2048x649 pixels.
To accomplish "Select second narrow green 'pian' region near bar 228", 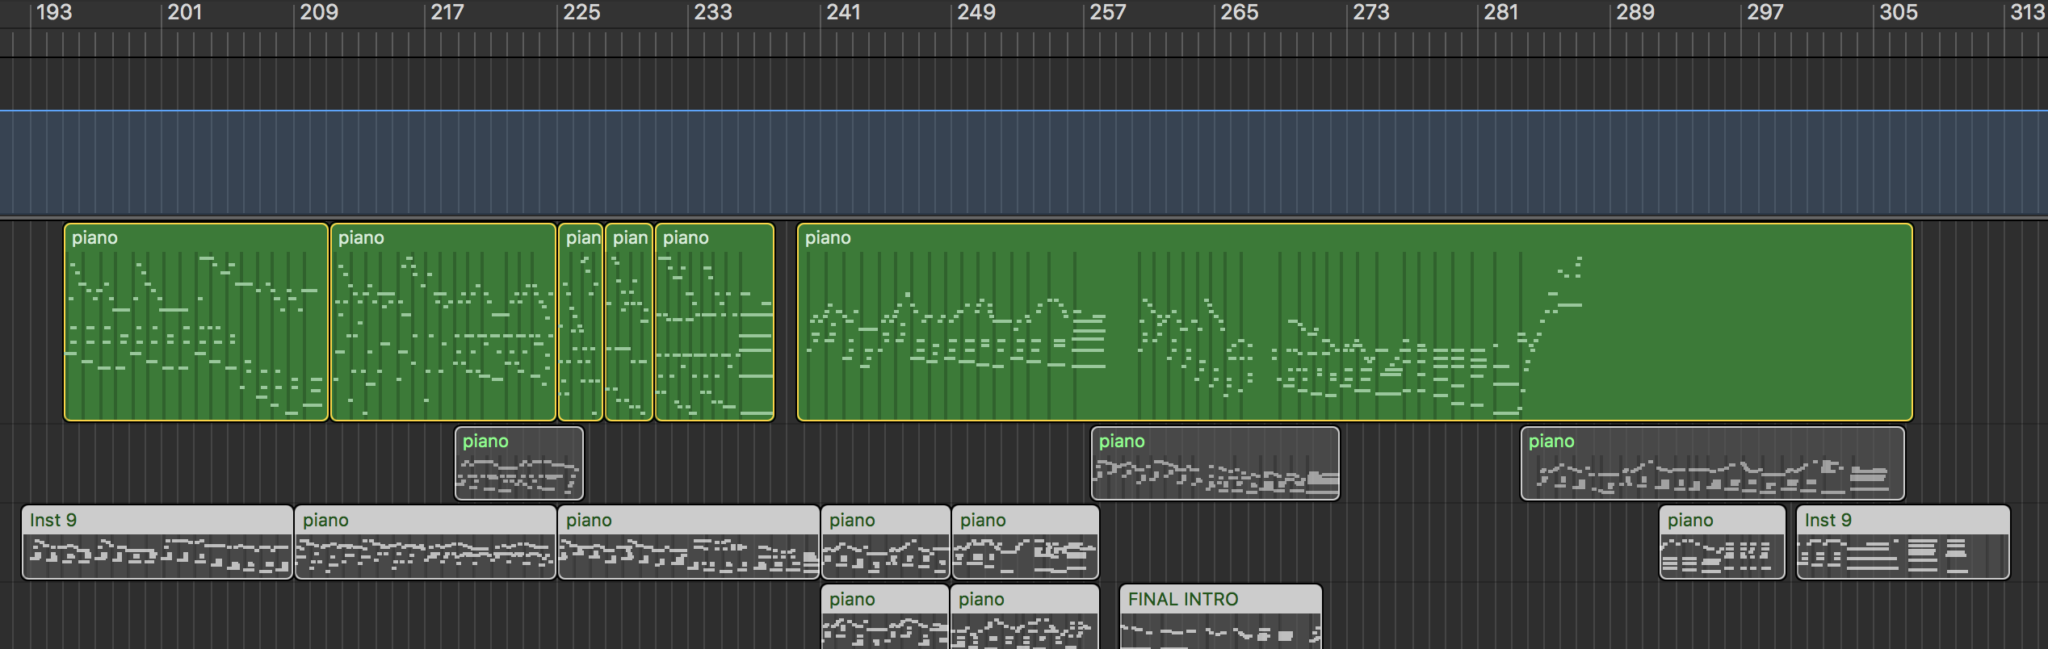I will [x=629, y=322].
